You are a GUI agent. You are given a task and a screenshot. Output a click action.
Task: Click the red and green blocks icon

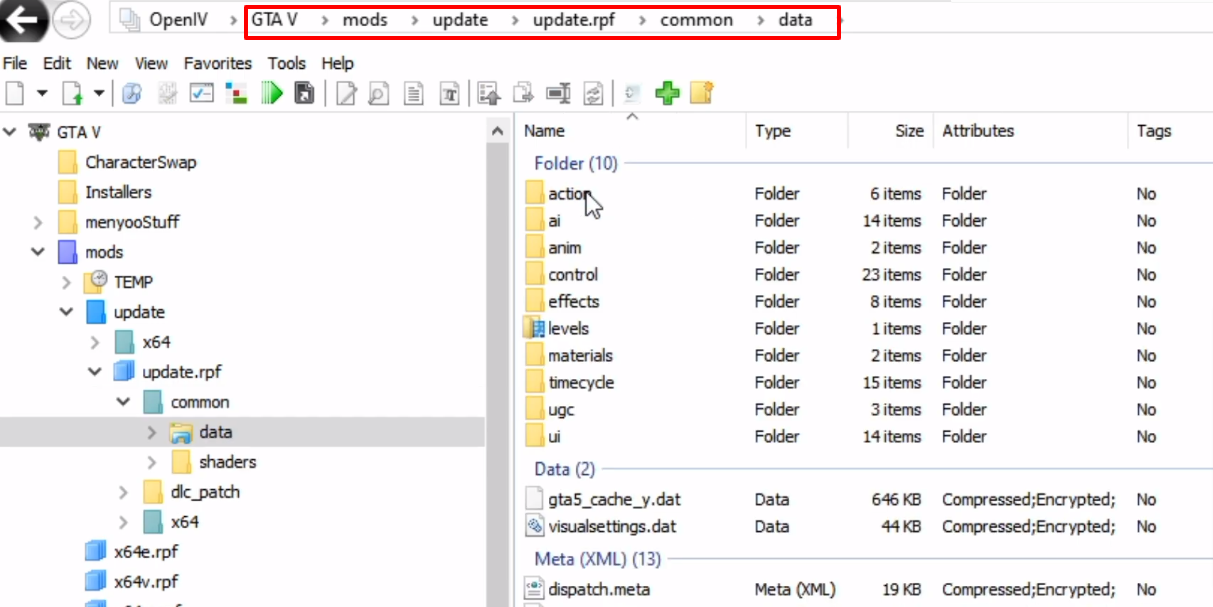coord(237,93)
